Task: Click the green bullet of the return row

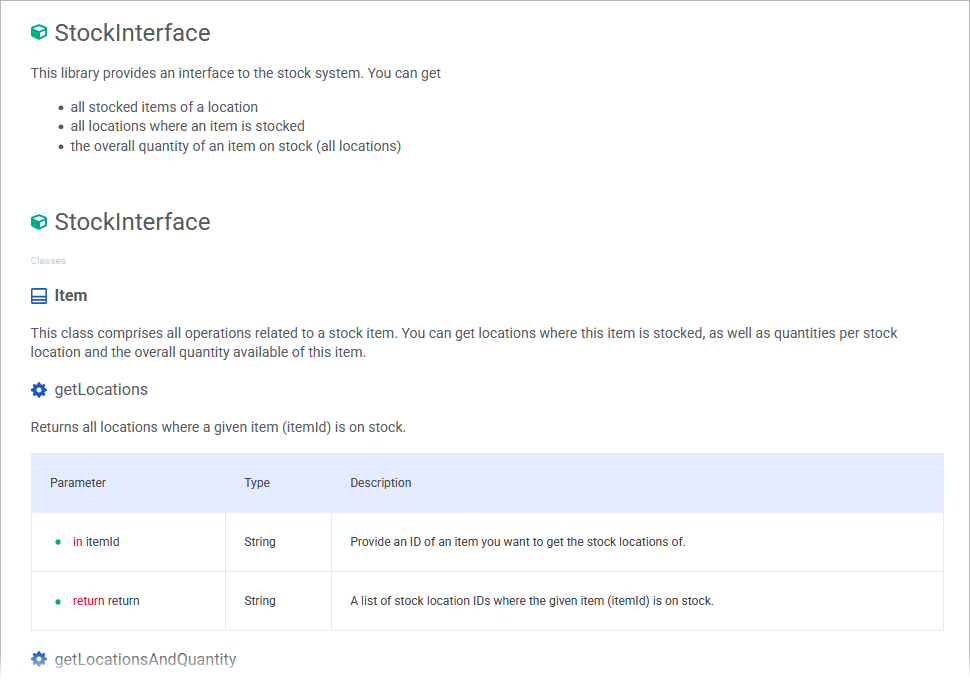Action: point(58,601)
